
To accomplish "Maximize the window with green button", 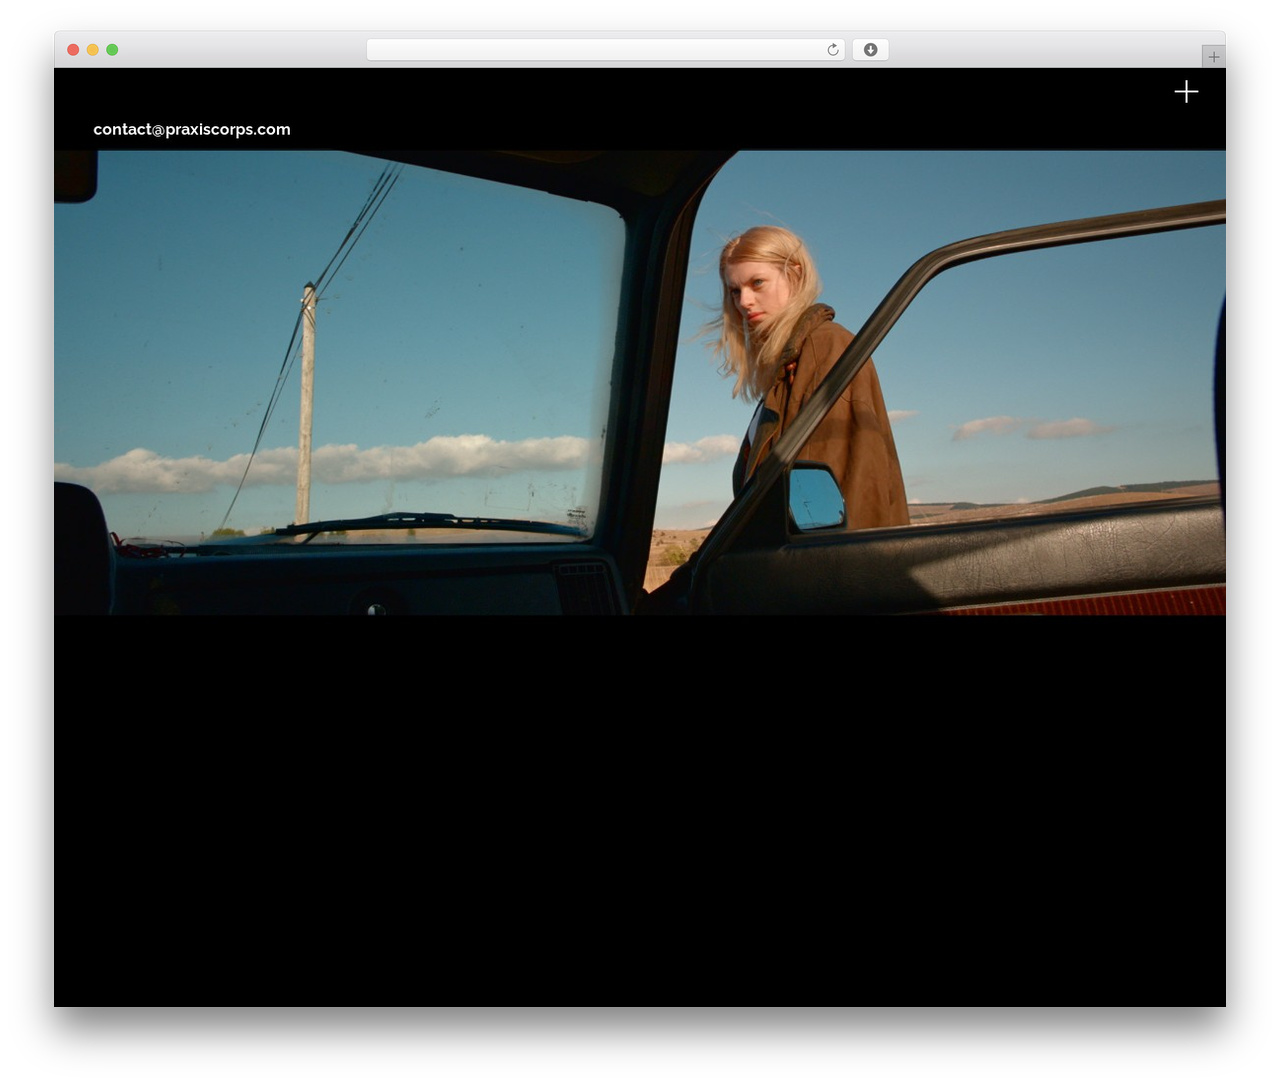I will click(112, 50).
